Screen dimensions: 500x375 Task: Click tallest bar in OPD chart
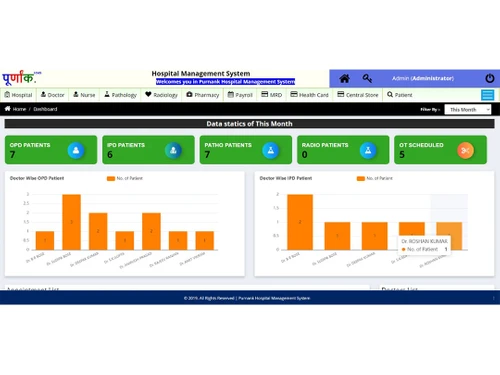(71, 222)
